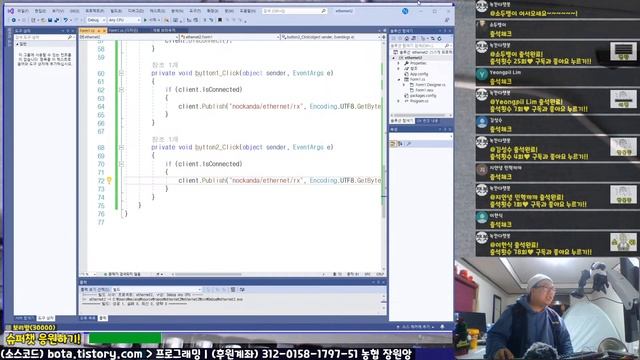Click the refresh icon in Solution Explorer toolbar

(440, 38)
